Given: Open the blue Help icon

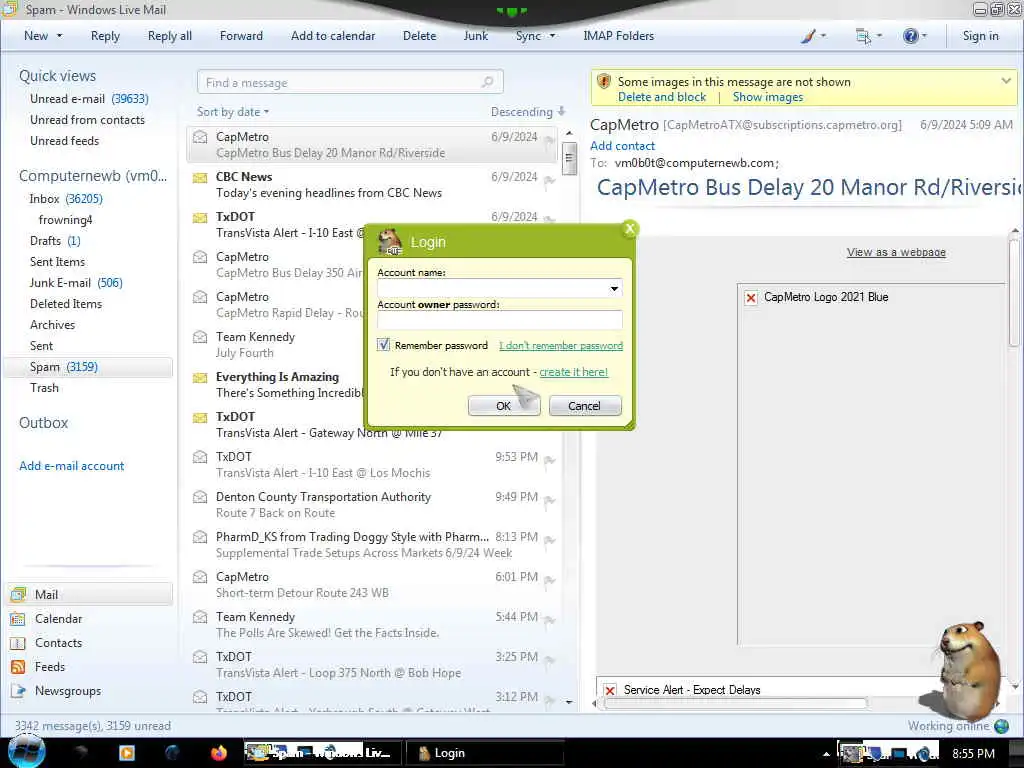Looking at the screenshot, I should [x=910, y=36].
